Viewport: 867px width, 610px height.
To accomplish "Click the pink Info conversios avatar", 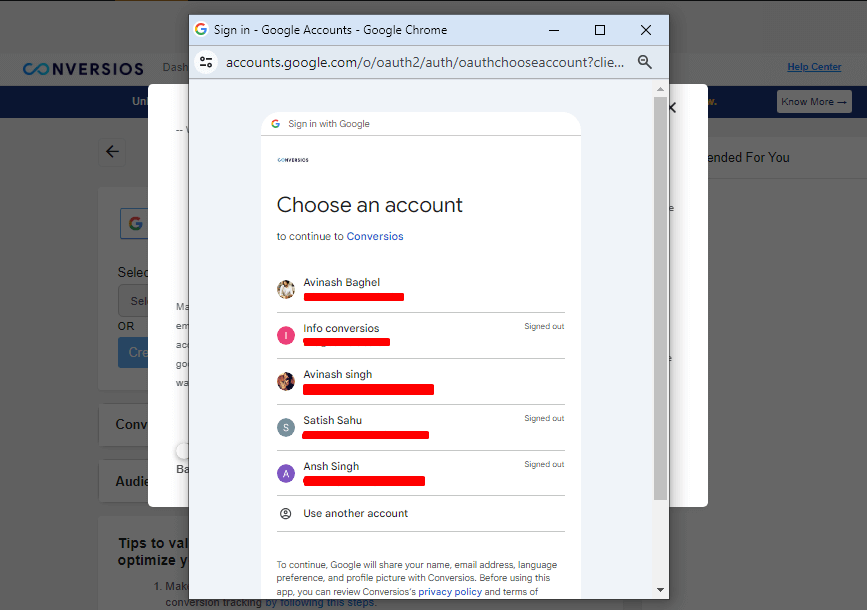I will (286, 335).
